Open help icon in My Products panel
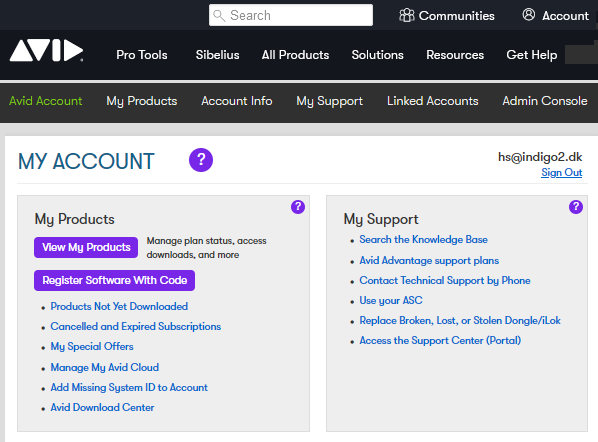The height and width of the screenshot is (442, 598). pyautogui.click(x=298, y=207)
